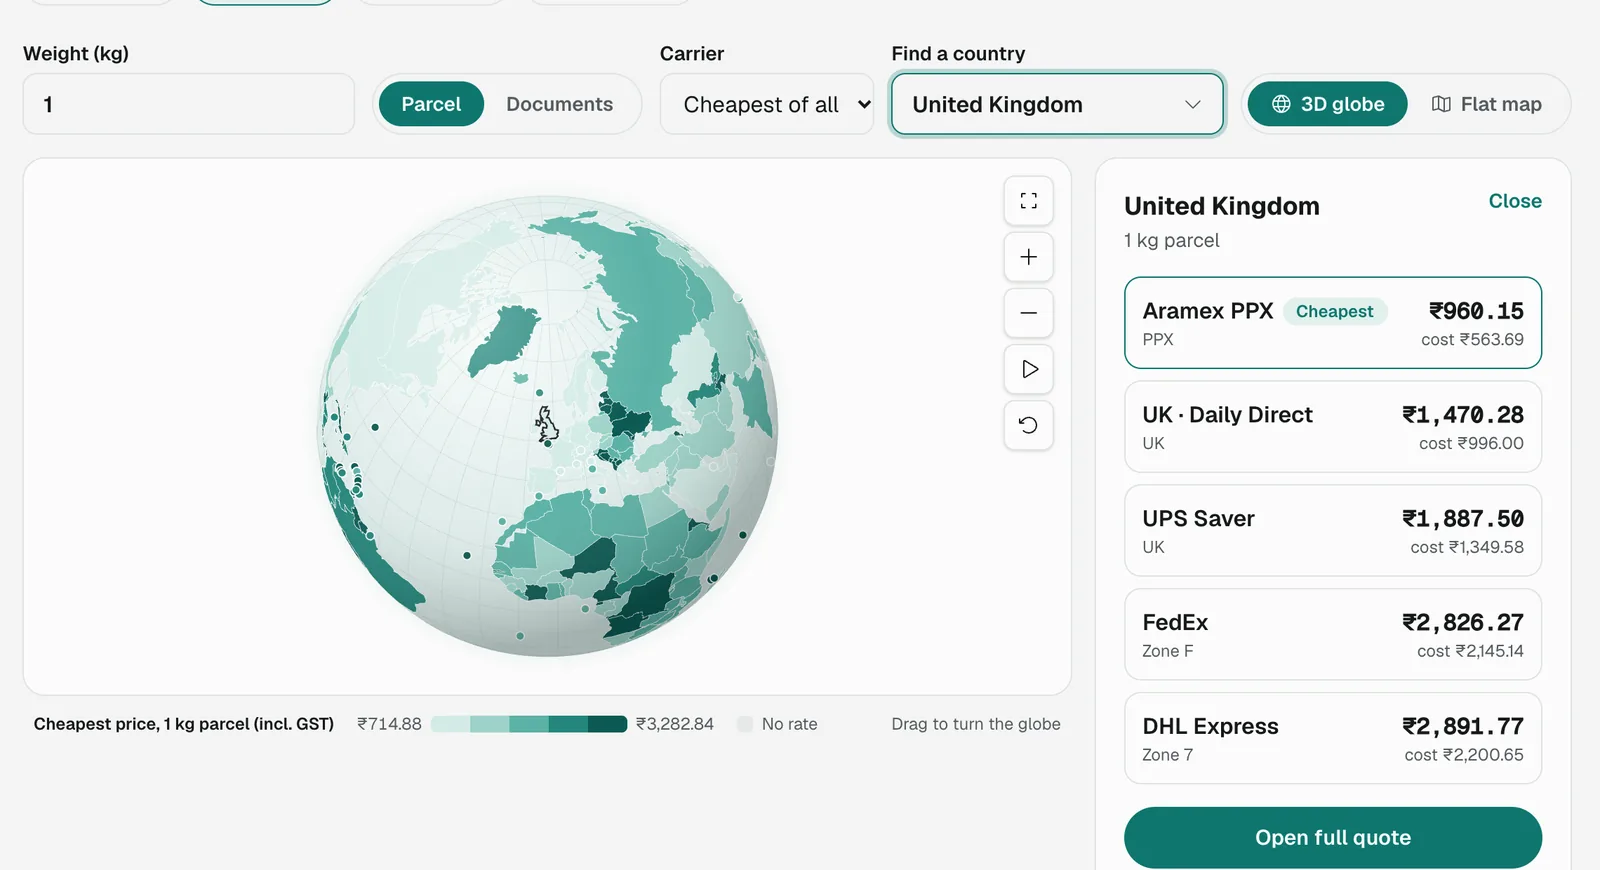This screenshot has width=1600, height=870.
Task: Click the No rate legend swatch
Action: (745, 724)
